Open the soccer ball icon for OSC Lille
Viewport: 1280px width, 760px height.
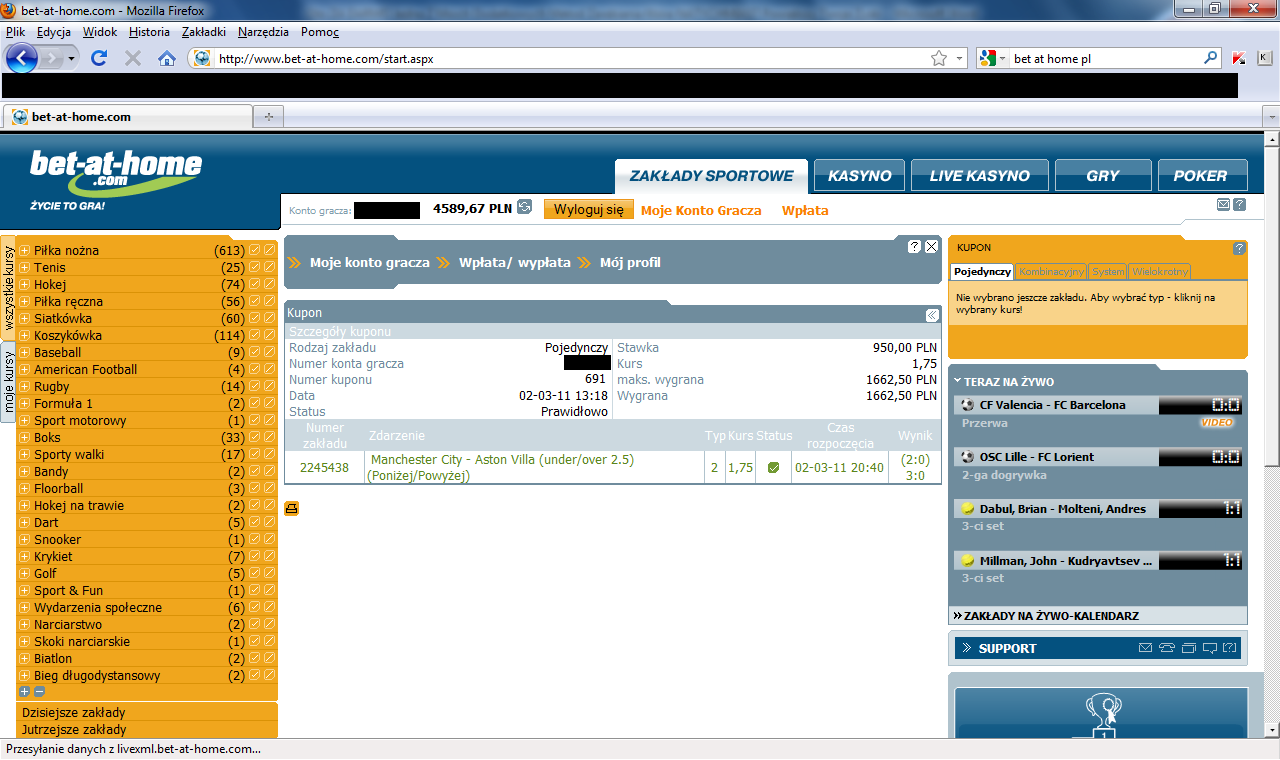[967, 457]
